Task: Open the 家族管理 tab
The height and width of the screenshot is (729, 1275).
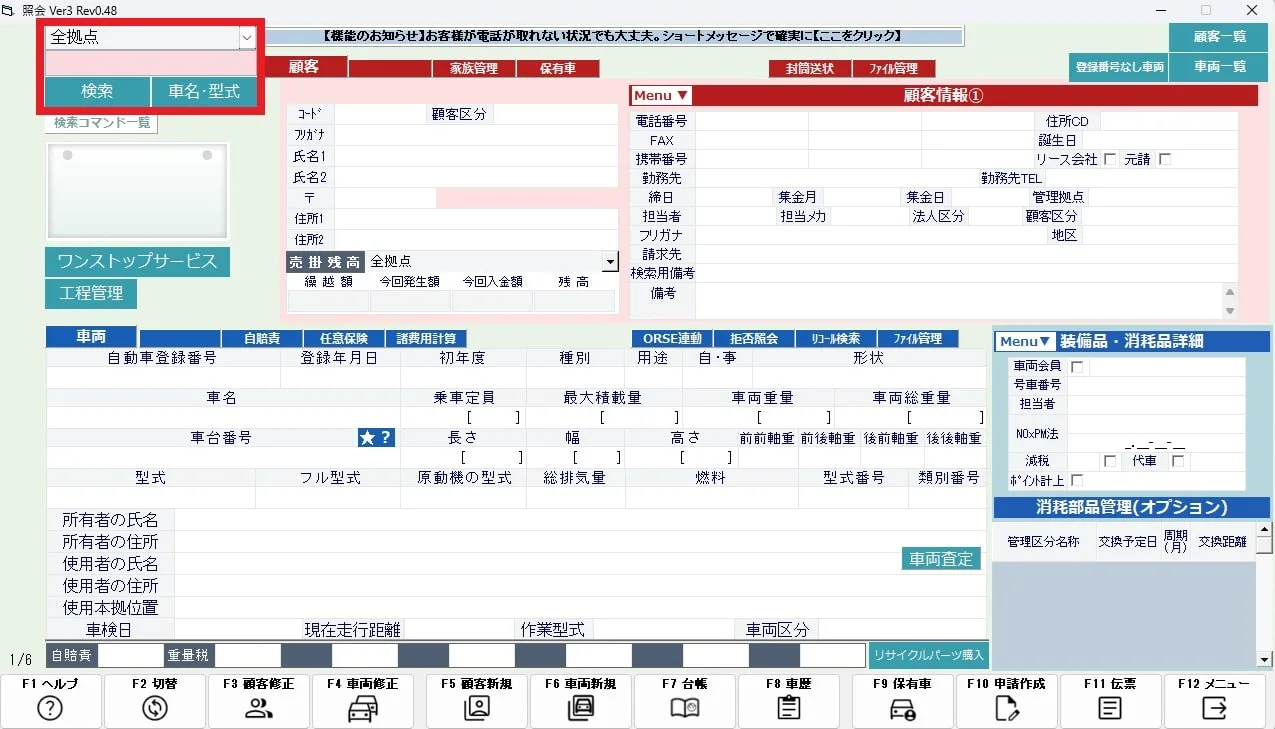Action: pyautogui.click(x=473, y=69)
